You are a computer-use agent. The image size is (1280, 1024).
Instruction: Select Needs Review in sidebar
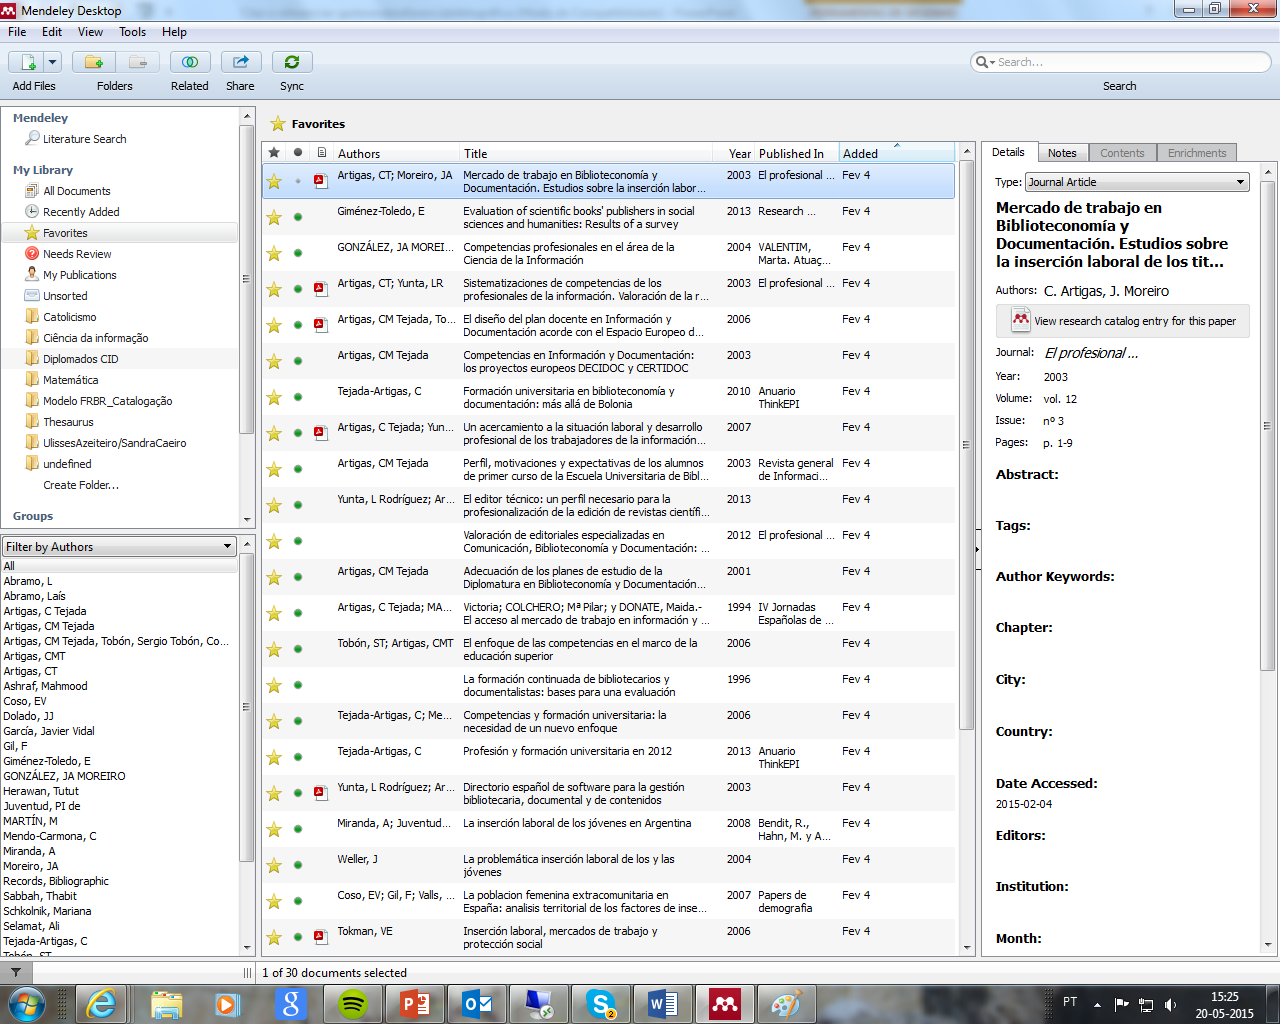click(77, 254)
